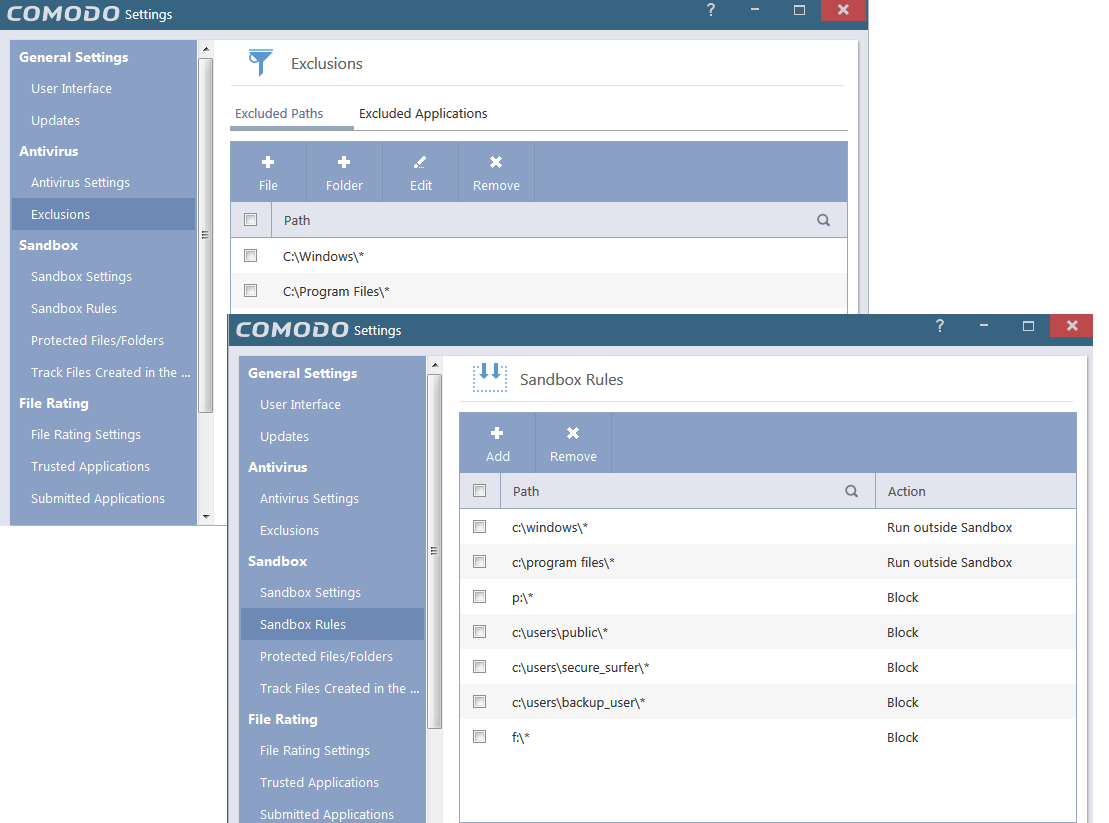Click scroll-down arrow of back window sidebar scrollbar
1109x823 pixels.
tap(206, 516)
